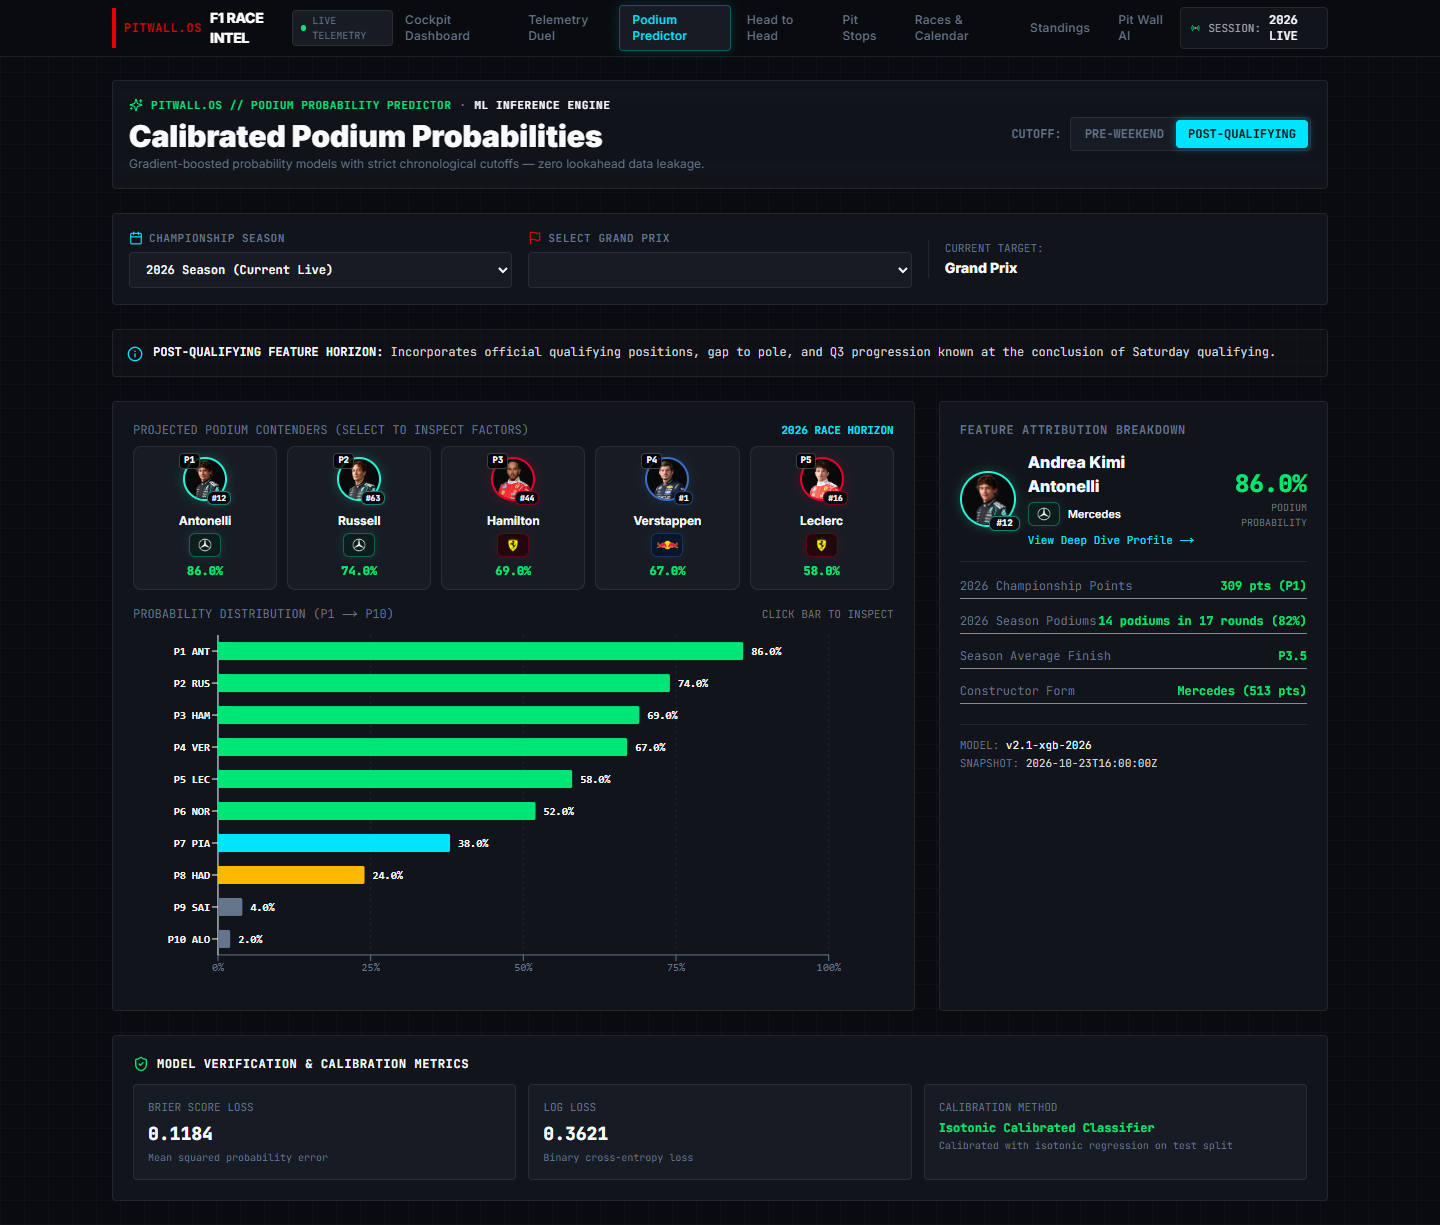Click the Season Average Finish P3.5 value
Screen dimensions: 1440x1225
tap(1292, 656)
